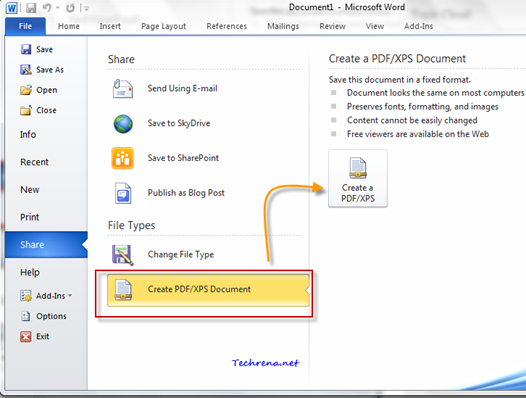
Task: Go to the References tab
Action: pyautogui.click(x=226, y=26)
